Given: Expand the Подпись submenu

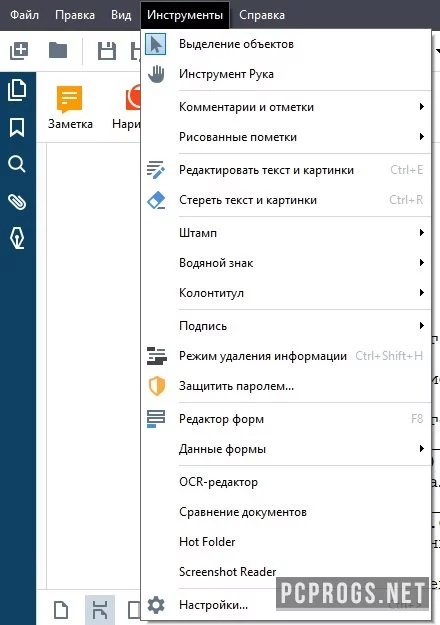Looking at the screenshot, I should pyautogui.click(x=286, y=326).
